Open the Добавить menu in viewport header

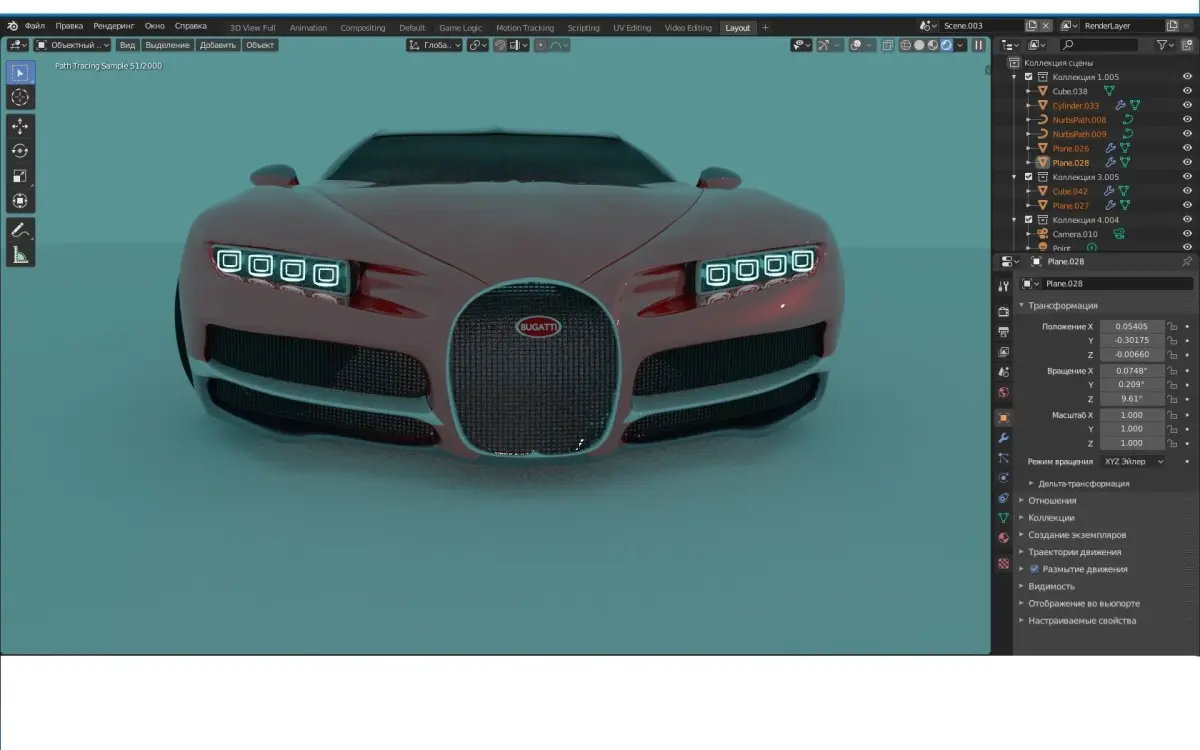tap(218, 45)
